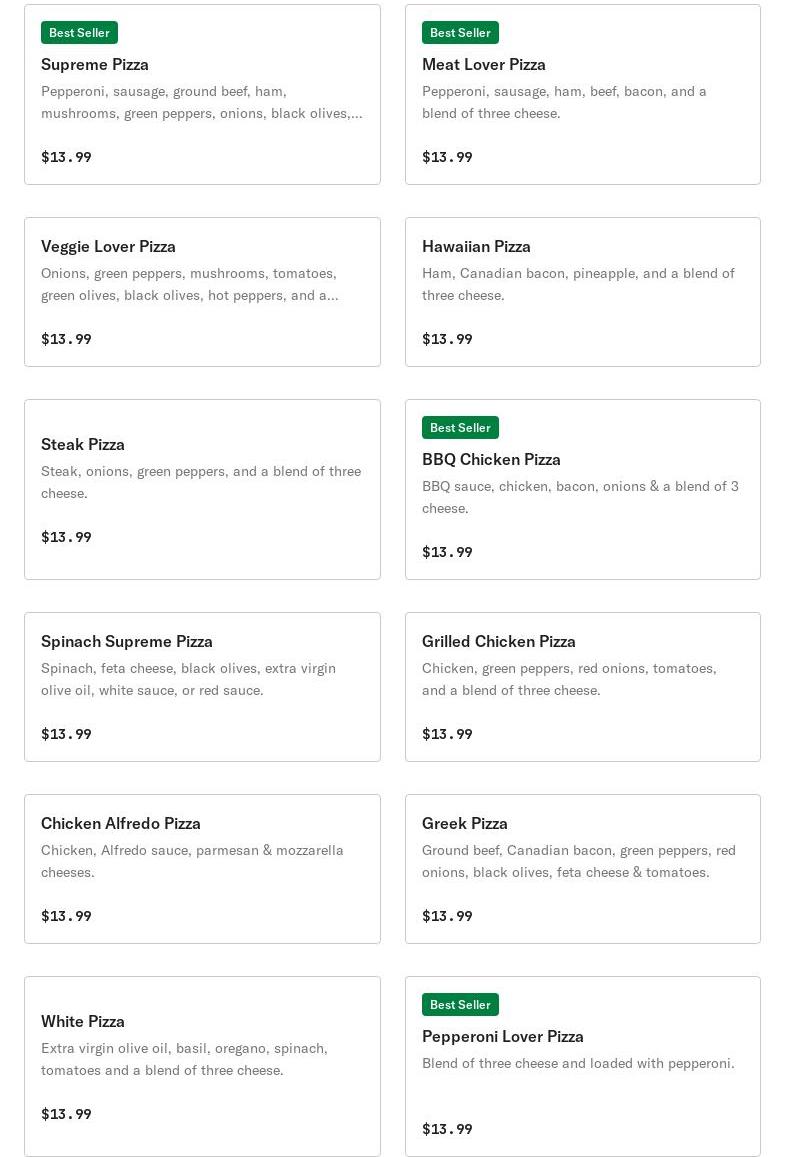
Task: Open the Supreme Pizza item
Action: [95, 64]
